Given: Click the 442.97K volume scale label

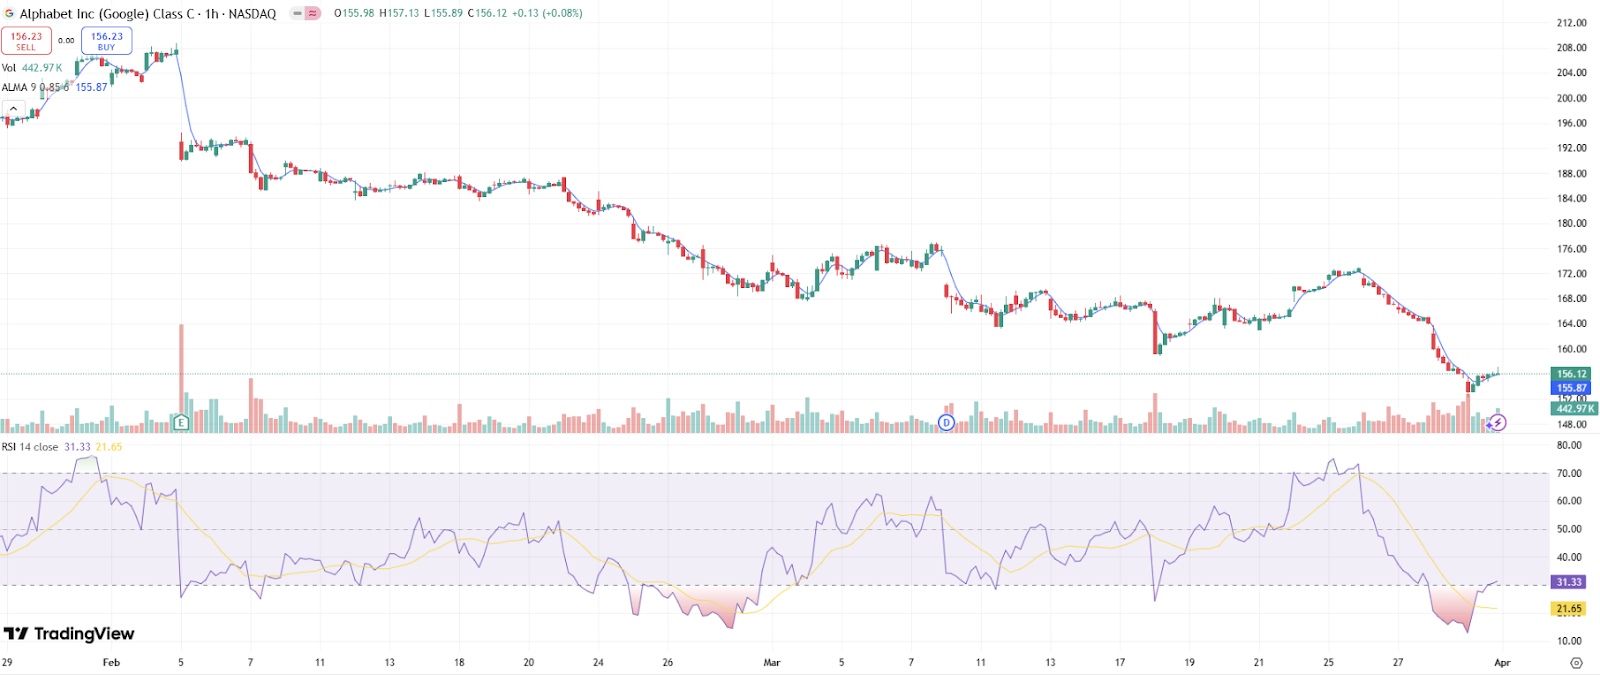Looking at the screenshot, I should tap(1574, 409).
